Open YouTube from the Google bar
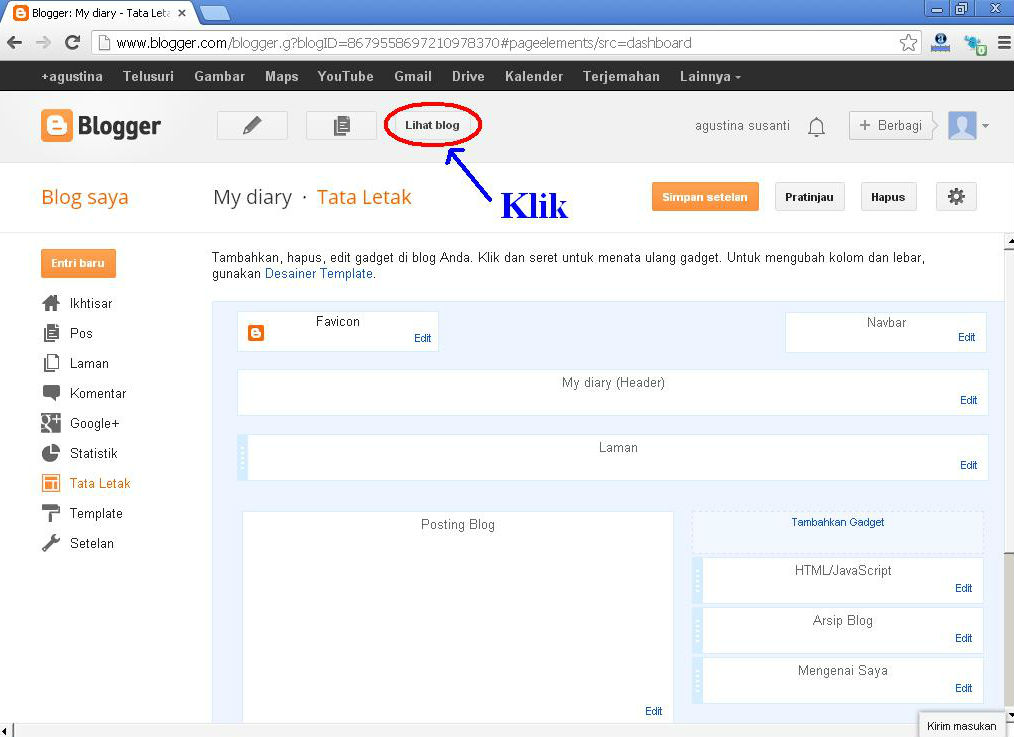 point(345,76)
